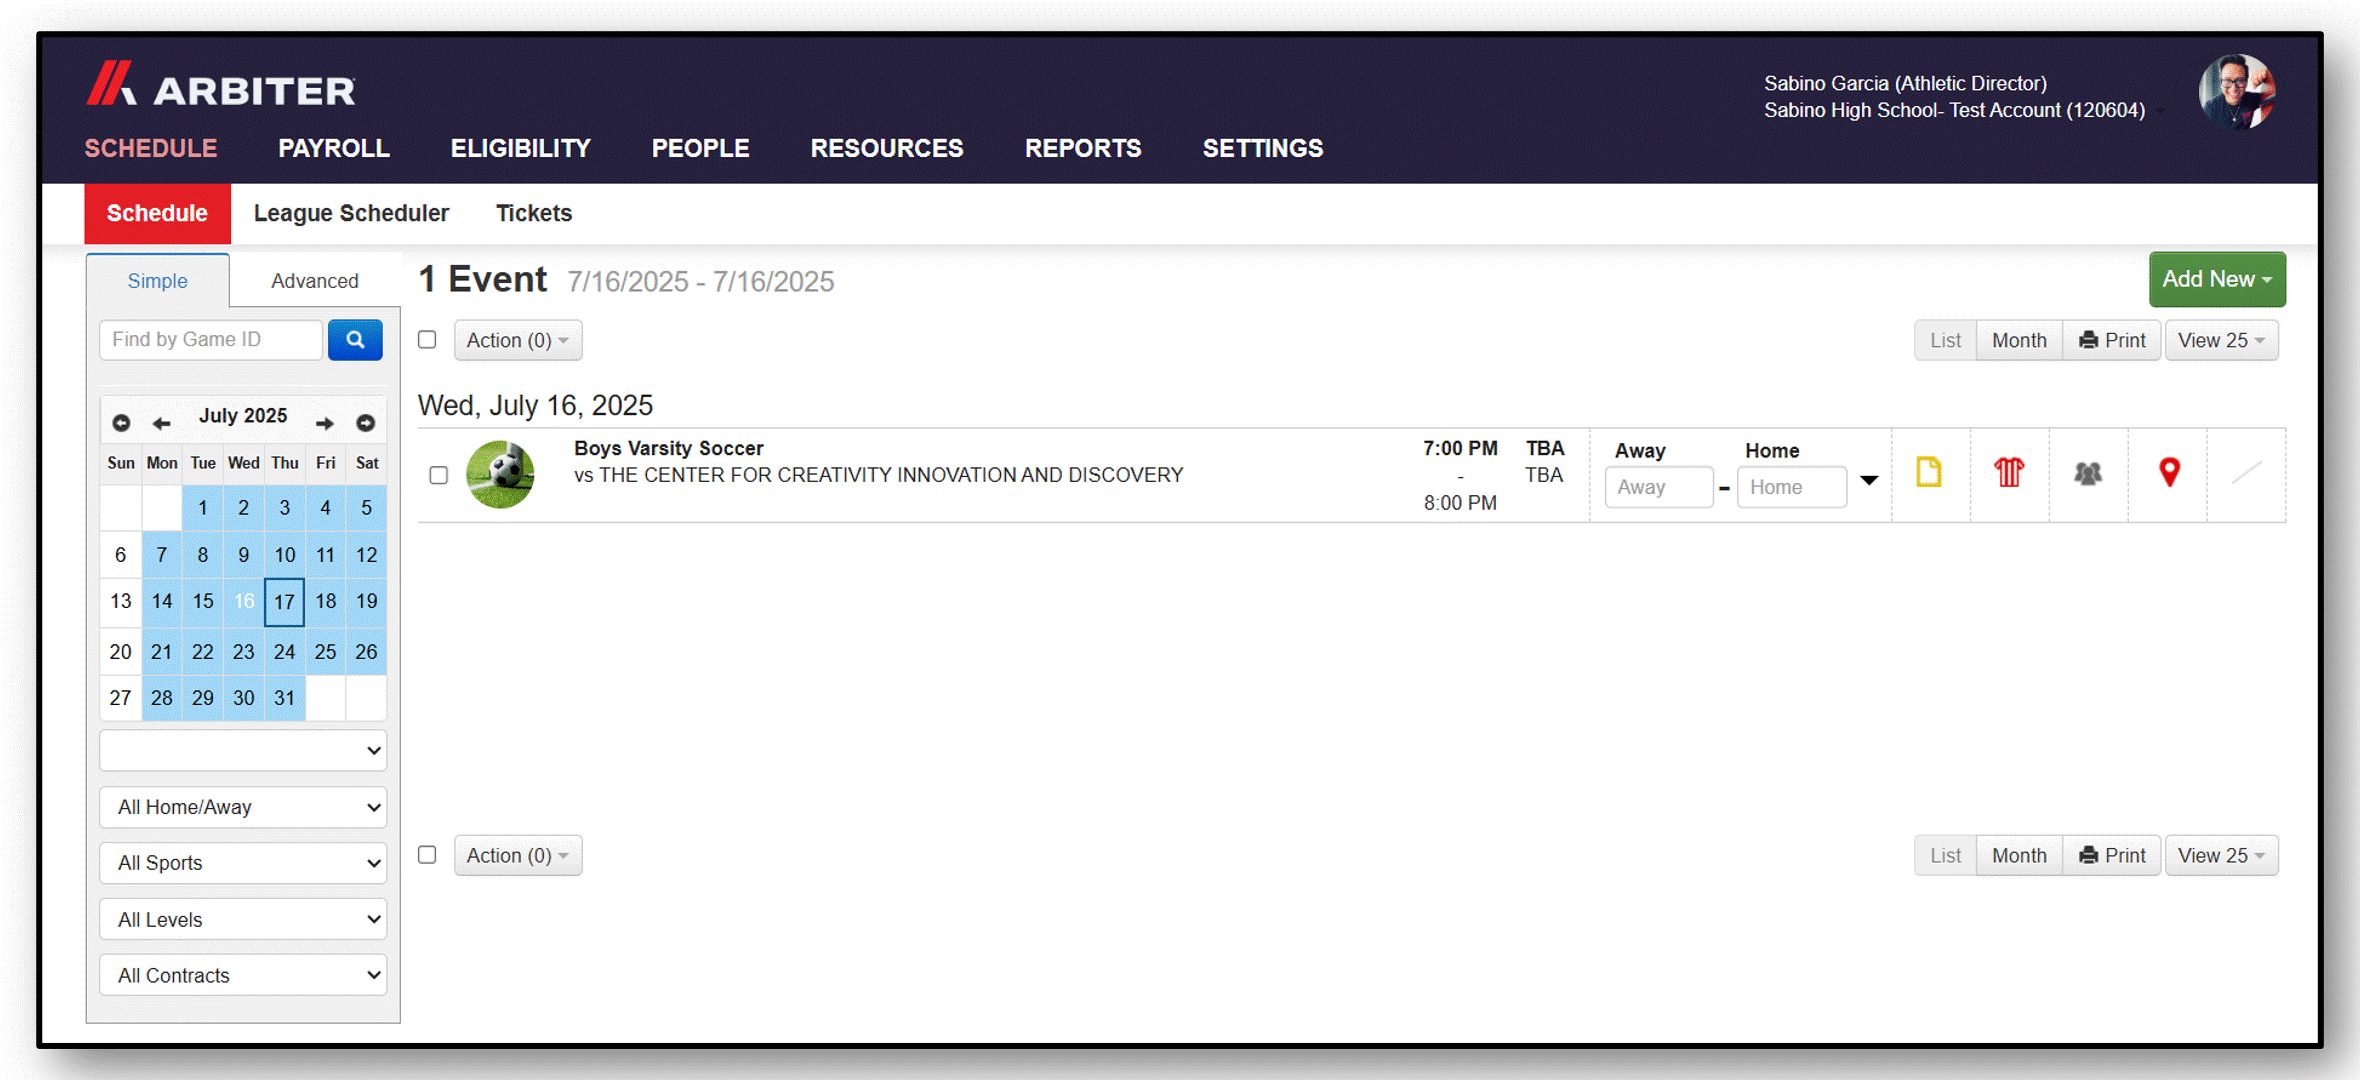Open the Add New dropdown button
The image size is (2360, 1080).
pos(2217,279)
